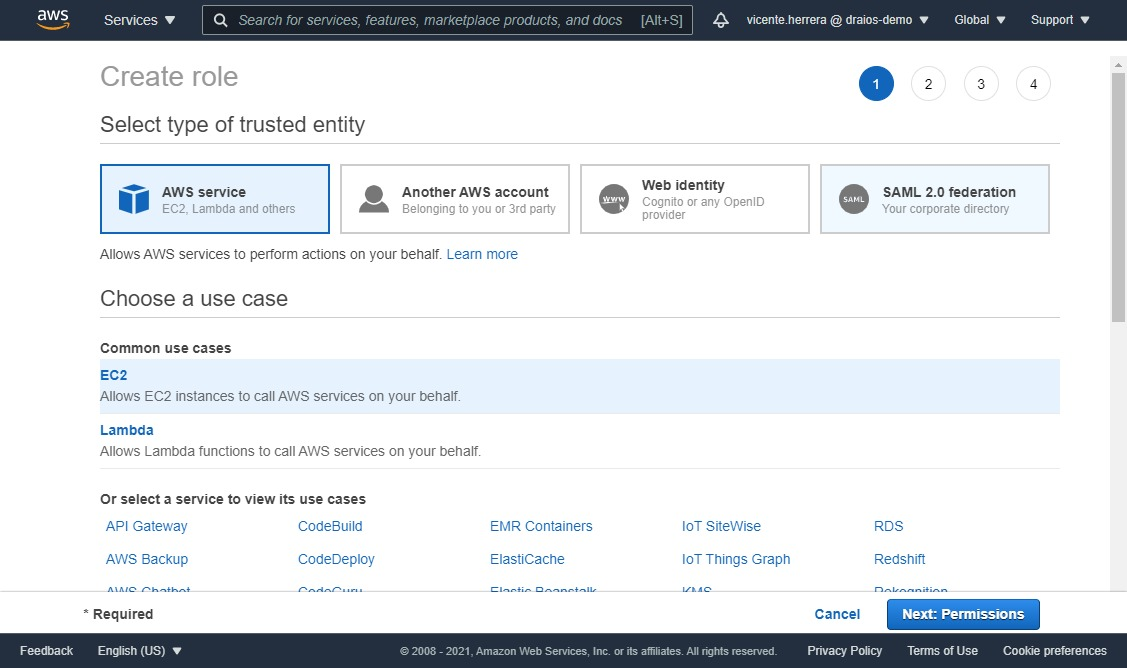Image resolution: width=1127 pixels, height=668 pixels.
Task: Select AWS service trusted entity card
Action: (215, 199)
